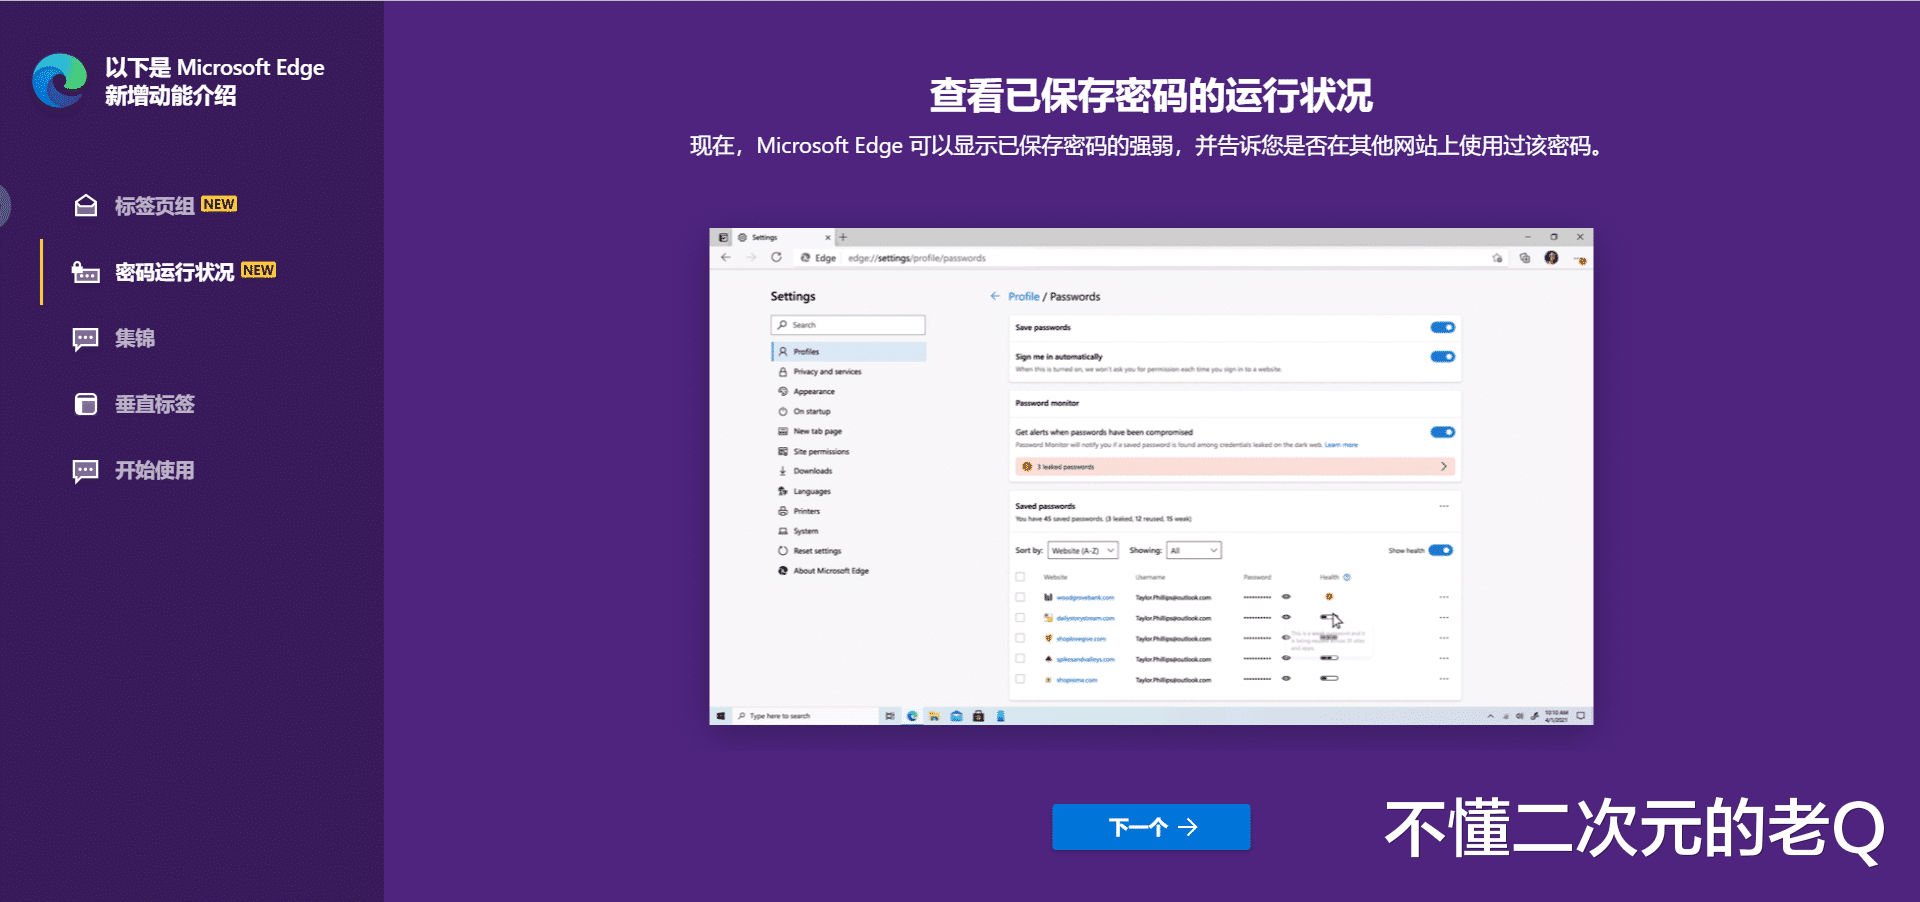1920x902 pixels.
Task: Select the 密码运行状况 sidebar item
Action: [x=174, y=272]
